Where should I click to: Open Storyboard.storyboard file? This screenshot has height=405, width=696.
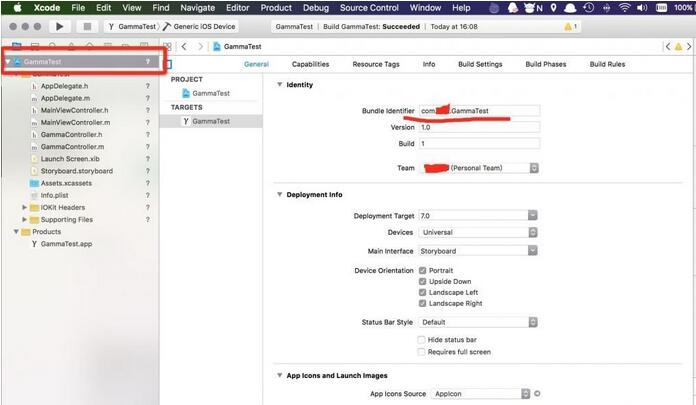(76, 171)
